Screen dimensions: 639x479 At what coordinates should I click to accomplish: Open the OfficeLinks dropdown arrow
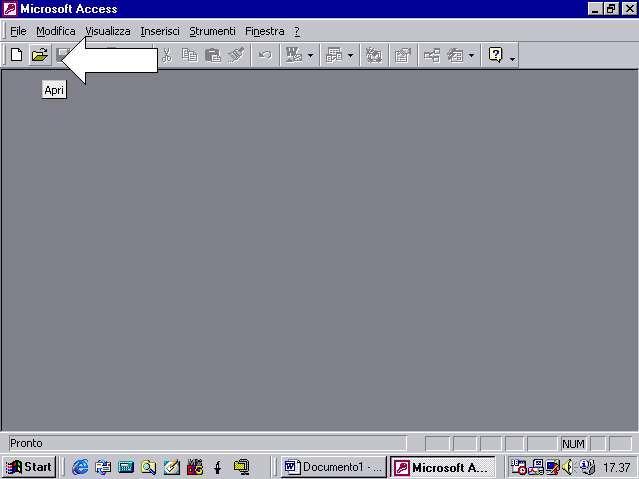coord(310,55)
